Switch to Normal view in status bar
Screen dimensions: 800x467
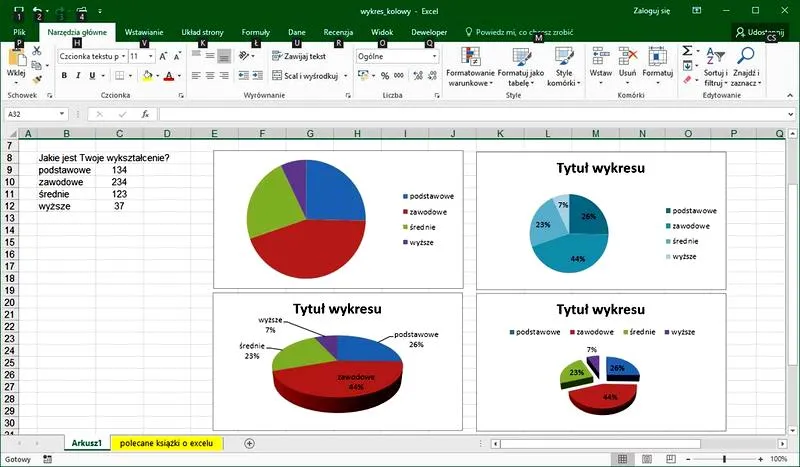[622, 459]
